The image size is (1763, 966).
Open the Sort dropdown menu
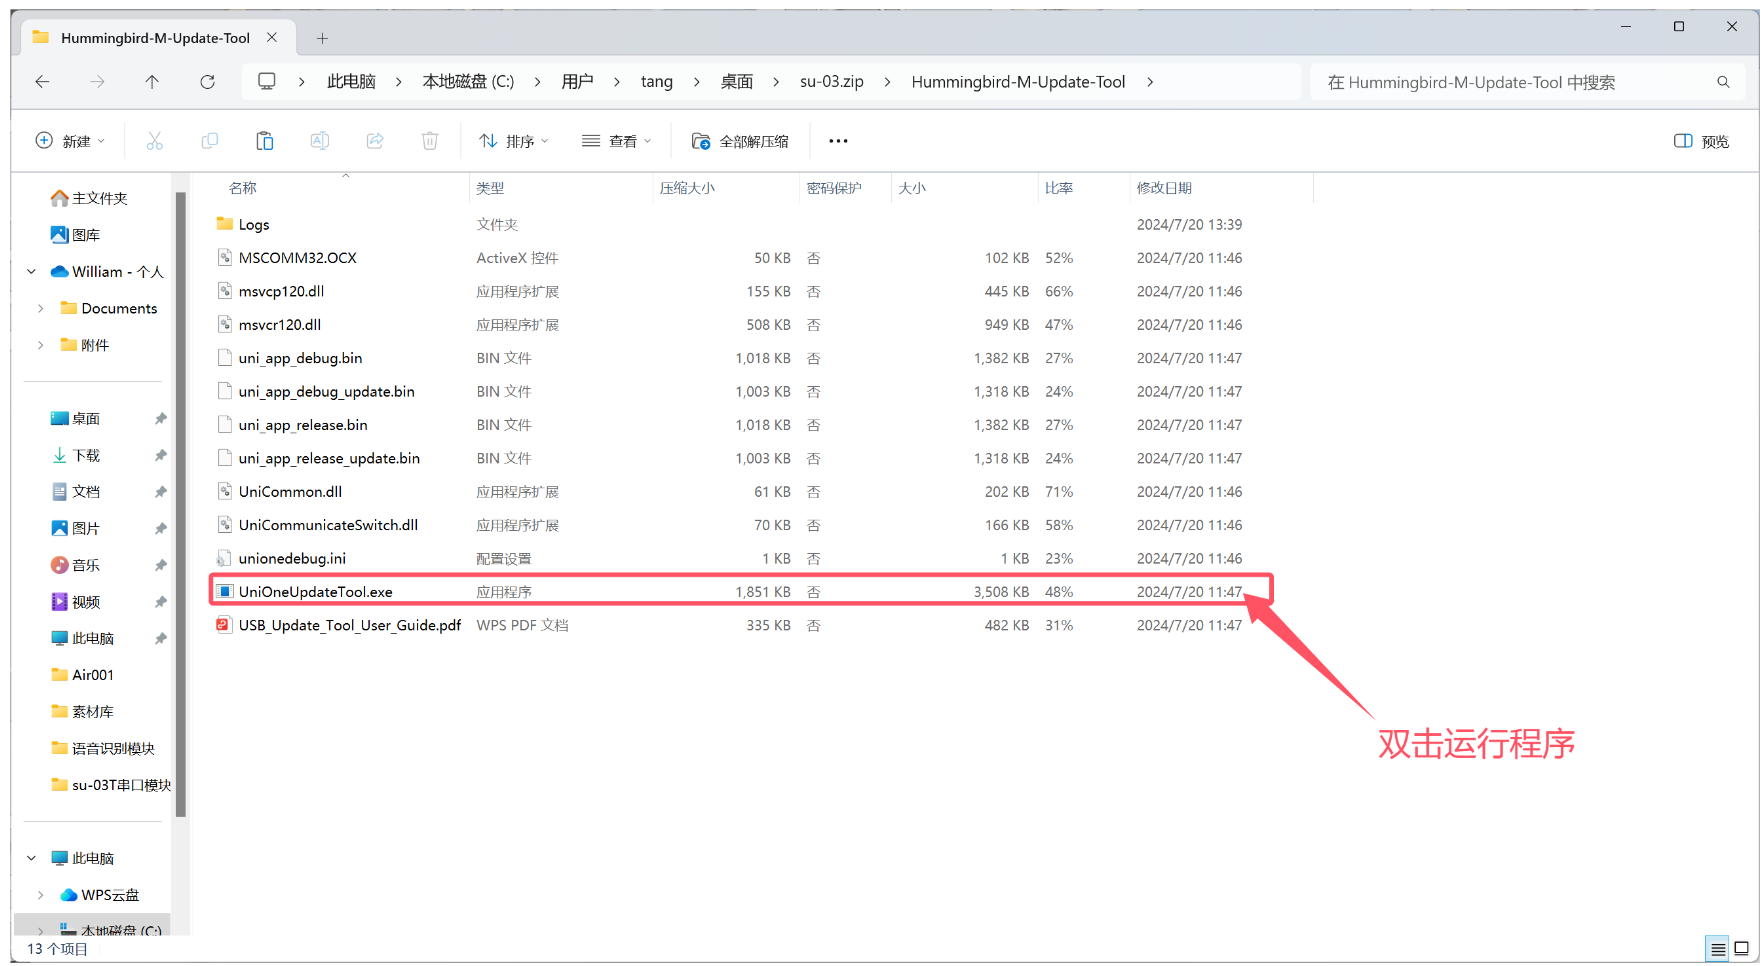(514, 141)
